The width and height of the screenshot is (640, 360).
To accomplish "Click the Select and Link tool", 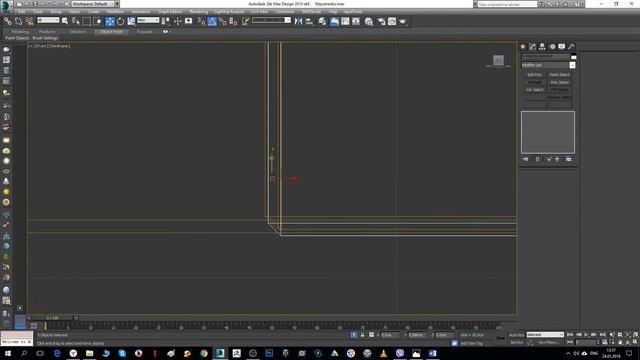I will pos(8,21).
